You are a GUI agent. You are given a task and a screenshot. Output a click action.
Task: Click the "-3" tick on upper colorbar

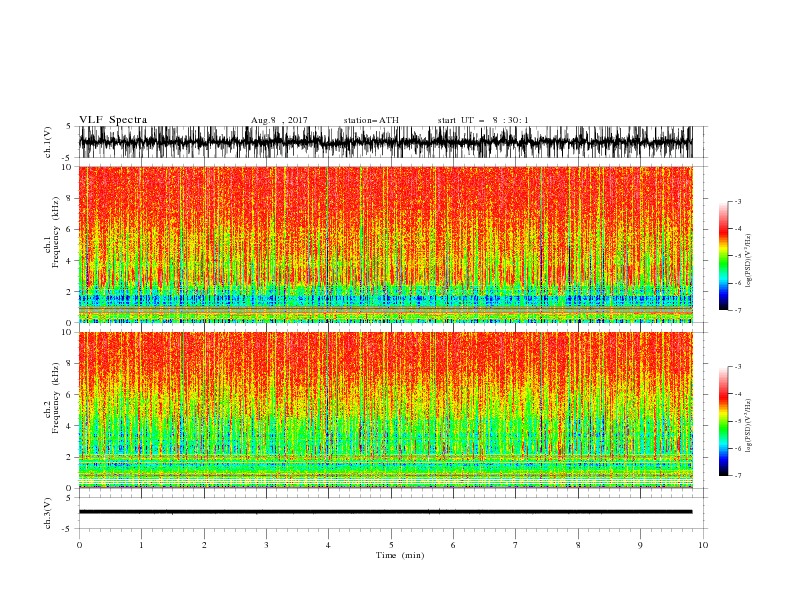(737, 201)
